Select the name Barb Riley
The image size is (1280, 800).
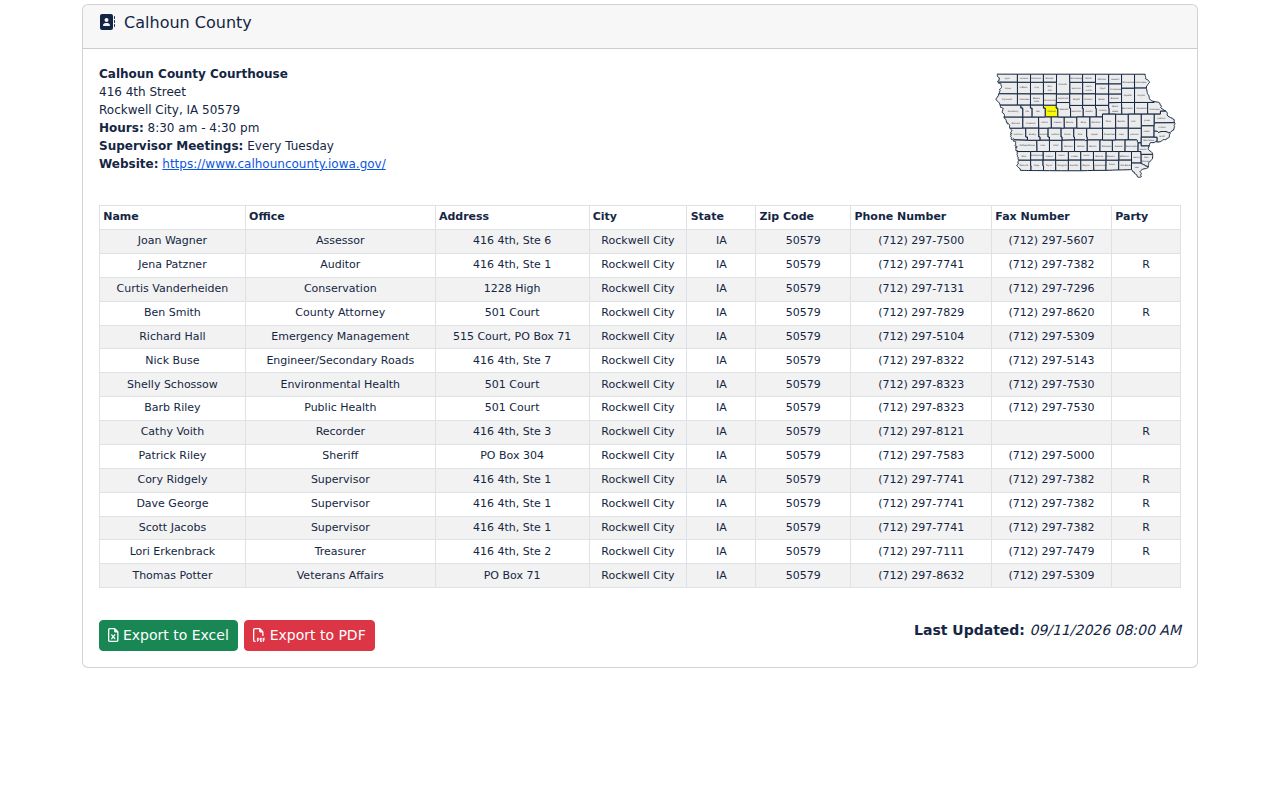pos(172,408)
